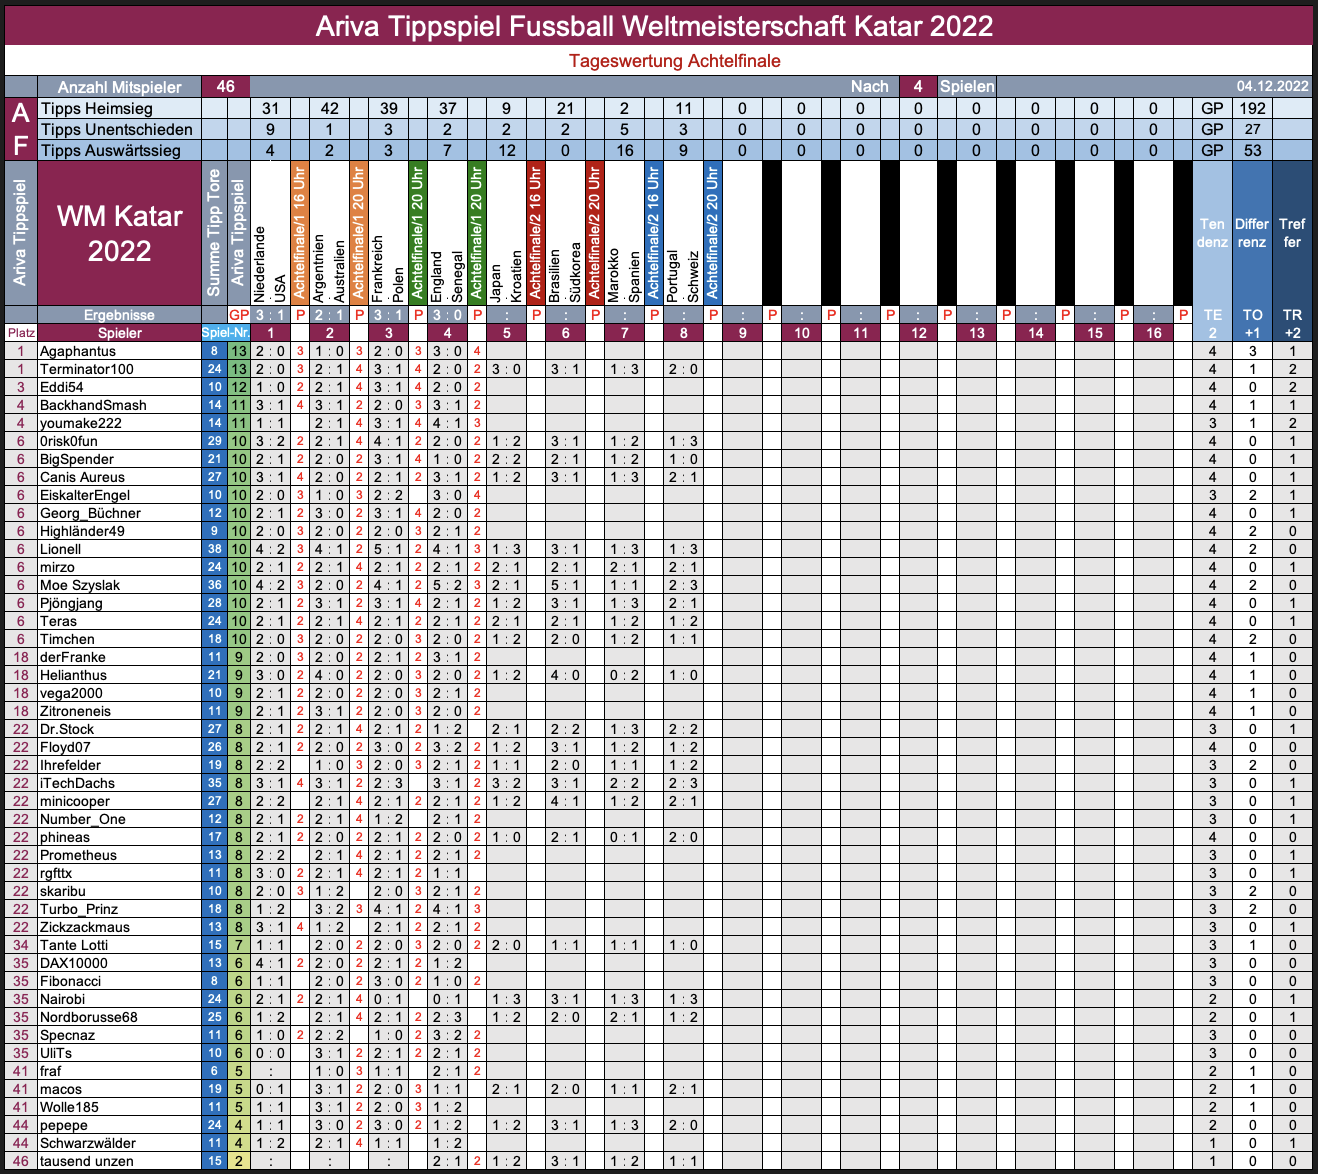Select player name Agaphantus
Viewport: 1318px width, 1174px height.
click(x=78, y=351)
